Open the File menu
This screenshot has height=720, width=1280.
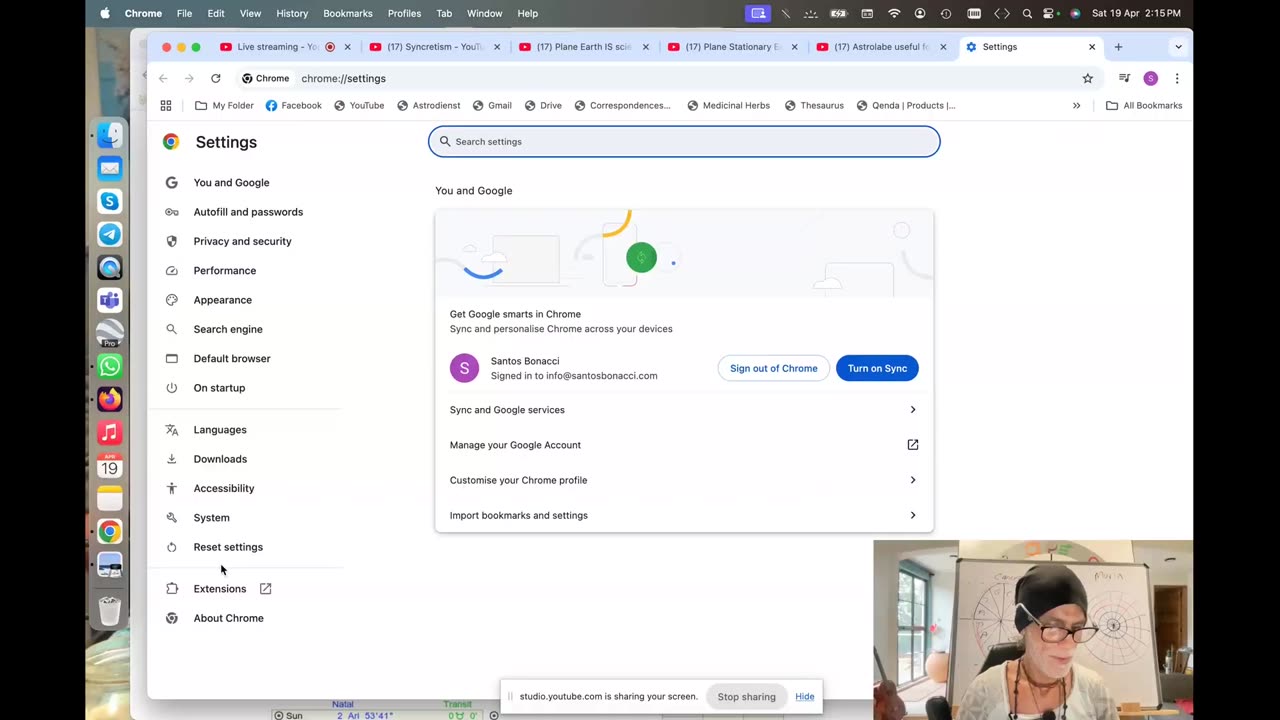tap(184, 13)
